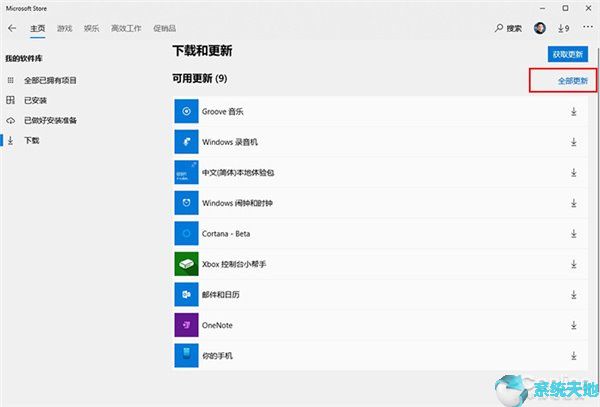Screen dimensions: 600x407
Task: Open the user account avatar
Action: 540,28
